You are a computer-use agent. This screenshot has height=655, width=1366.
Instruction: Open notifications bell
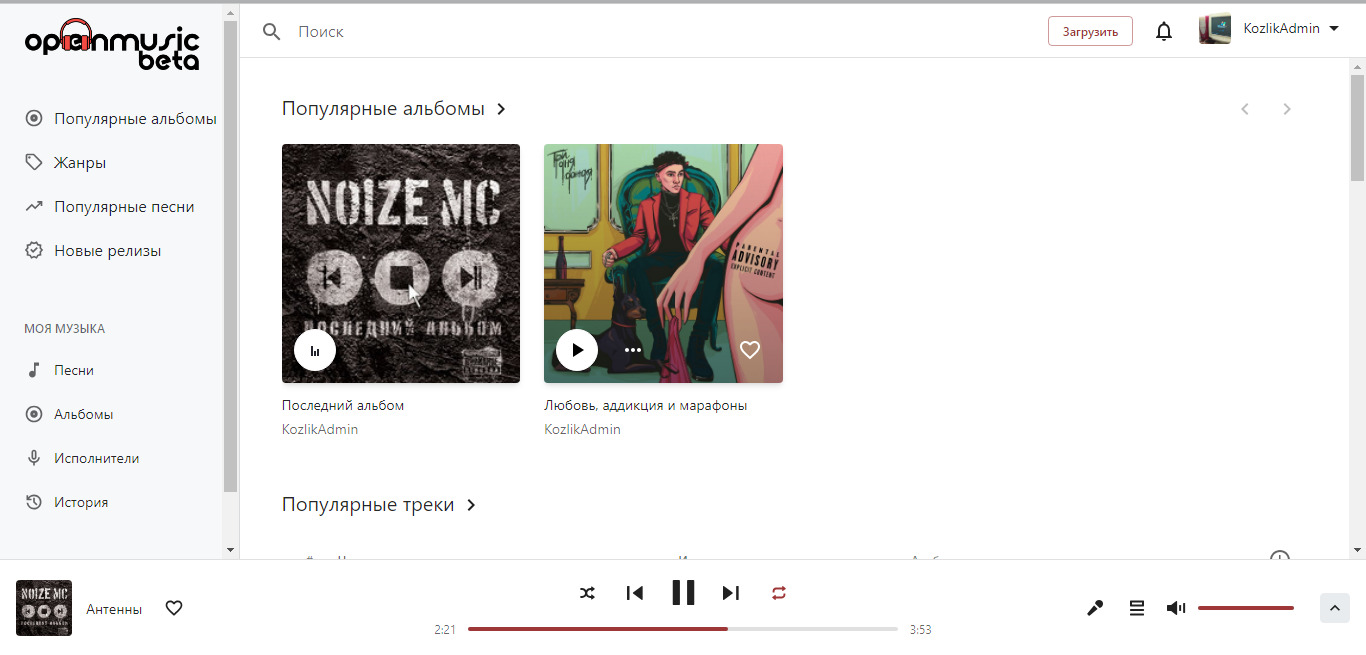point(1164,31)
